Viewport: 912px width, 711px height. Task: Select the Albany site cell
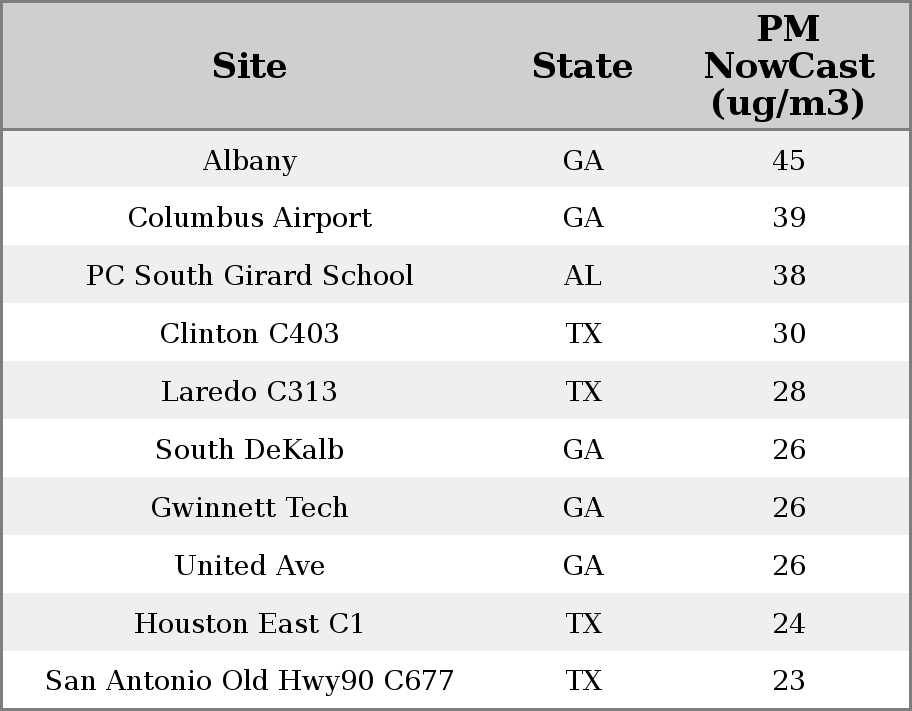tap(249, 161)
